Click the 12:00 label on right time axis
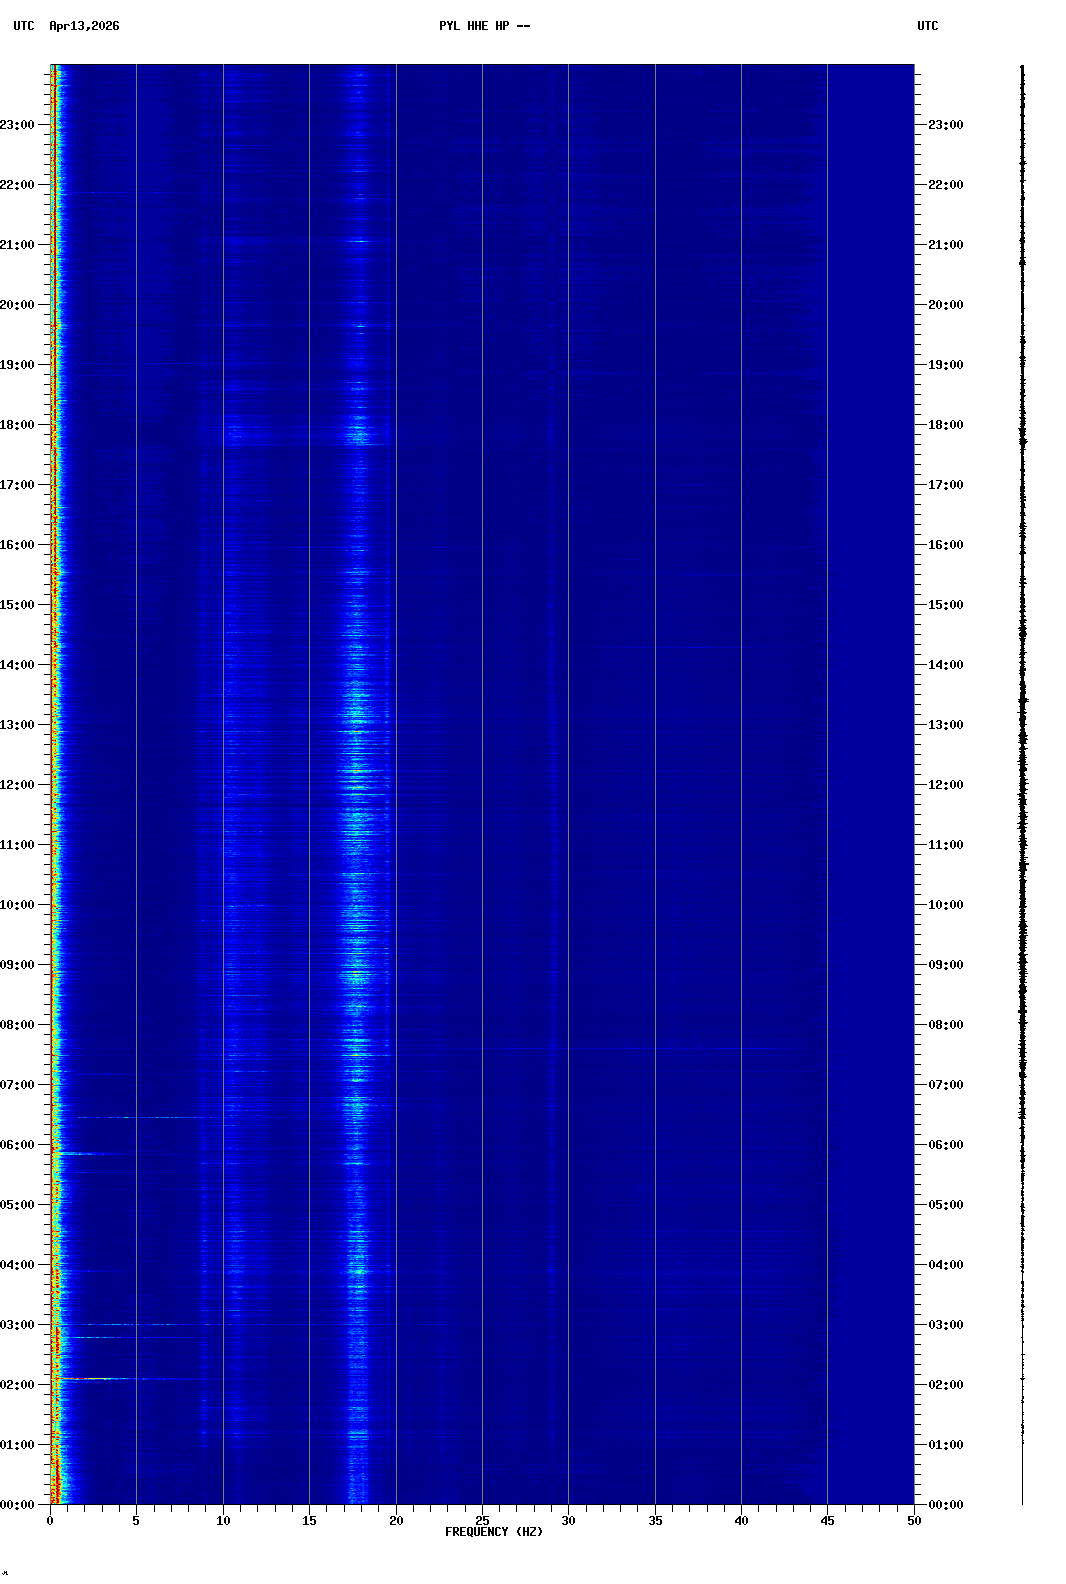Screen dimensions: 1066x1584 click(x=946, y=785)
